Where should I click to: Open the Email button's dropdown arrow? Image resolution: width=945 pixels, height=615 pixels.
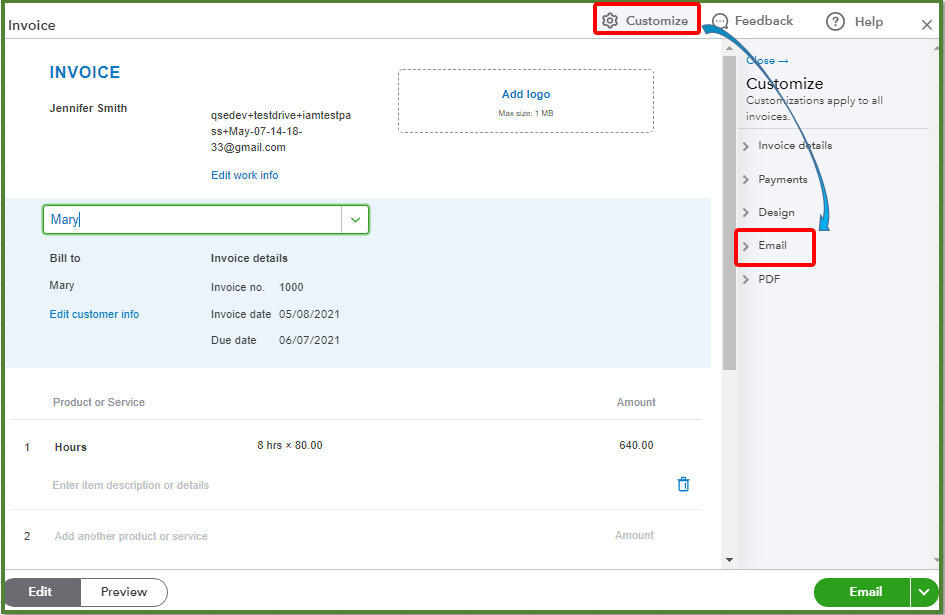click(x=923, y=592)
